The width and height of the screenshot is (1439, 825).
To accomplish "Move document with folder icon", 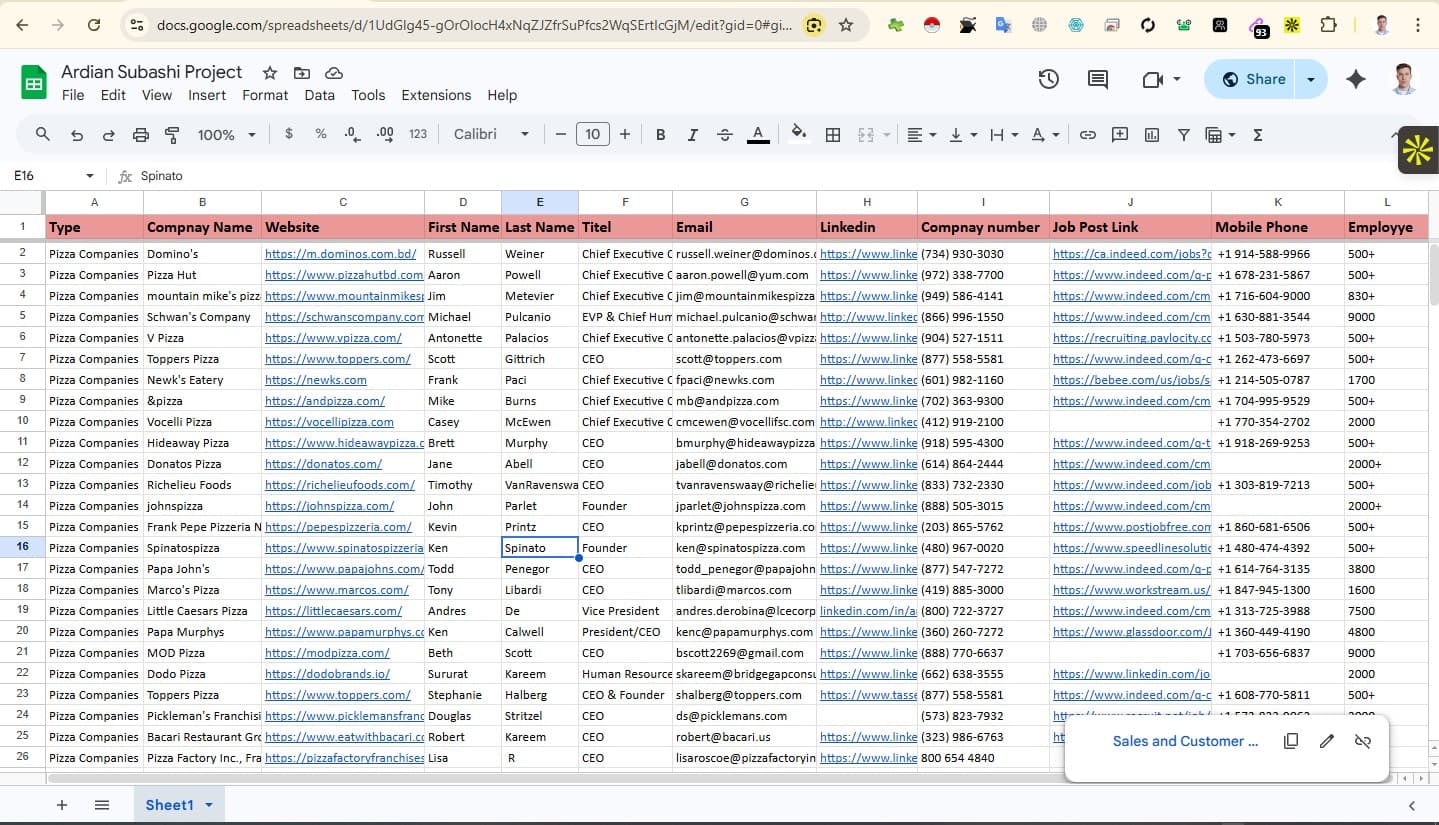I will tap(302, 72).
